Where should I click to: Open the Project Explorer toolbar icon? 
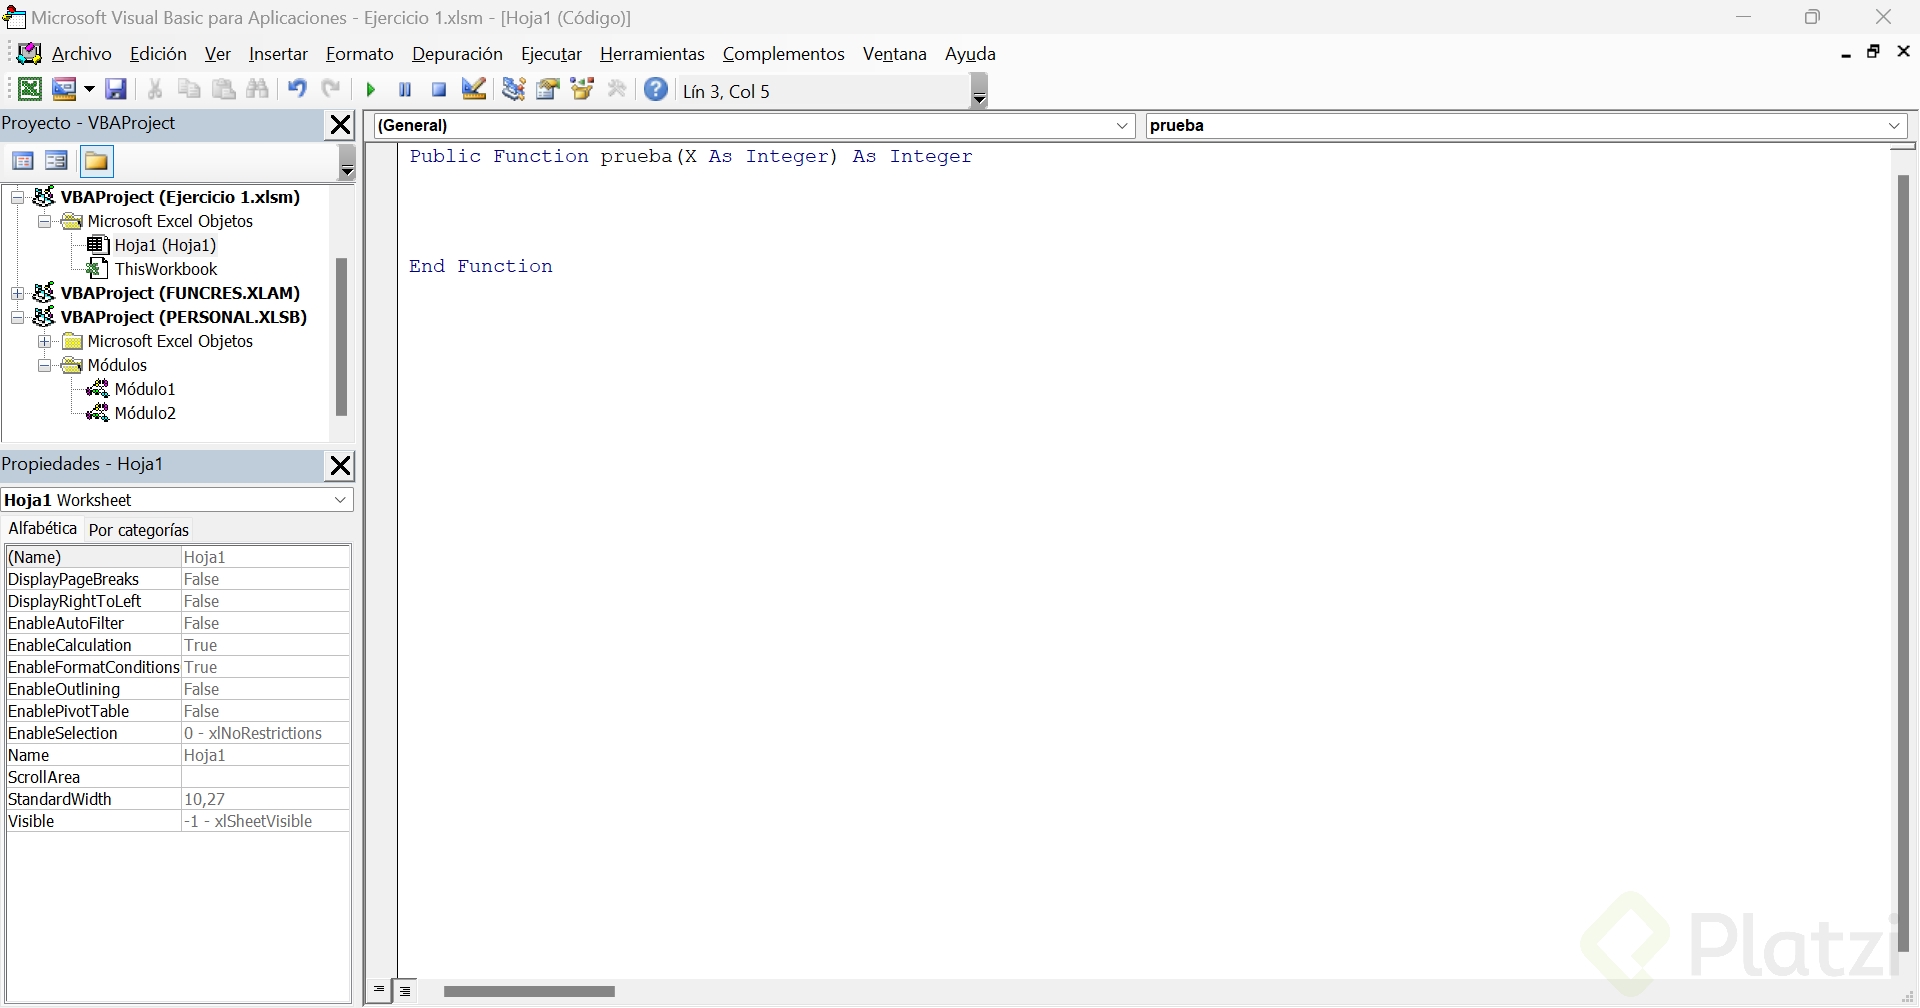click(514, 90)
